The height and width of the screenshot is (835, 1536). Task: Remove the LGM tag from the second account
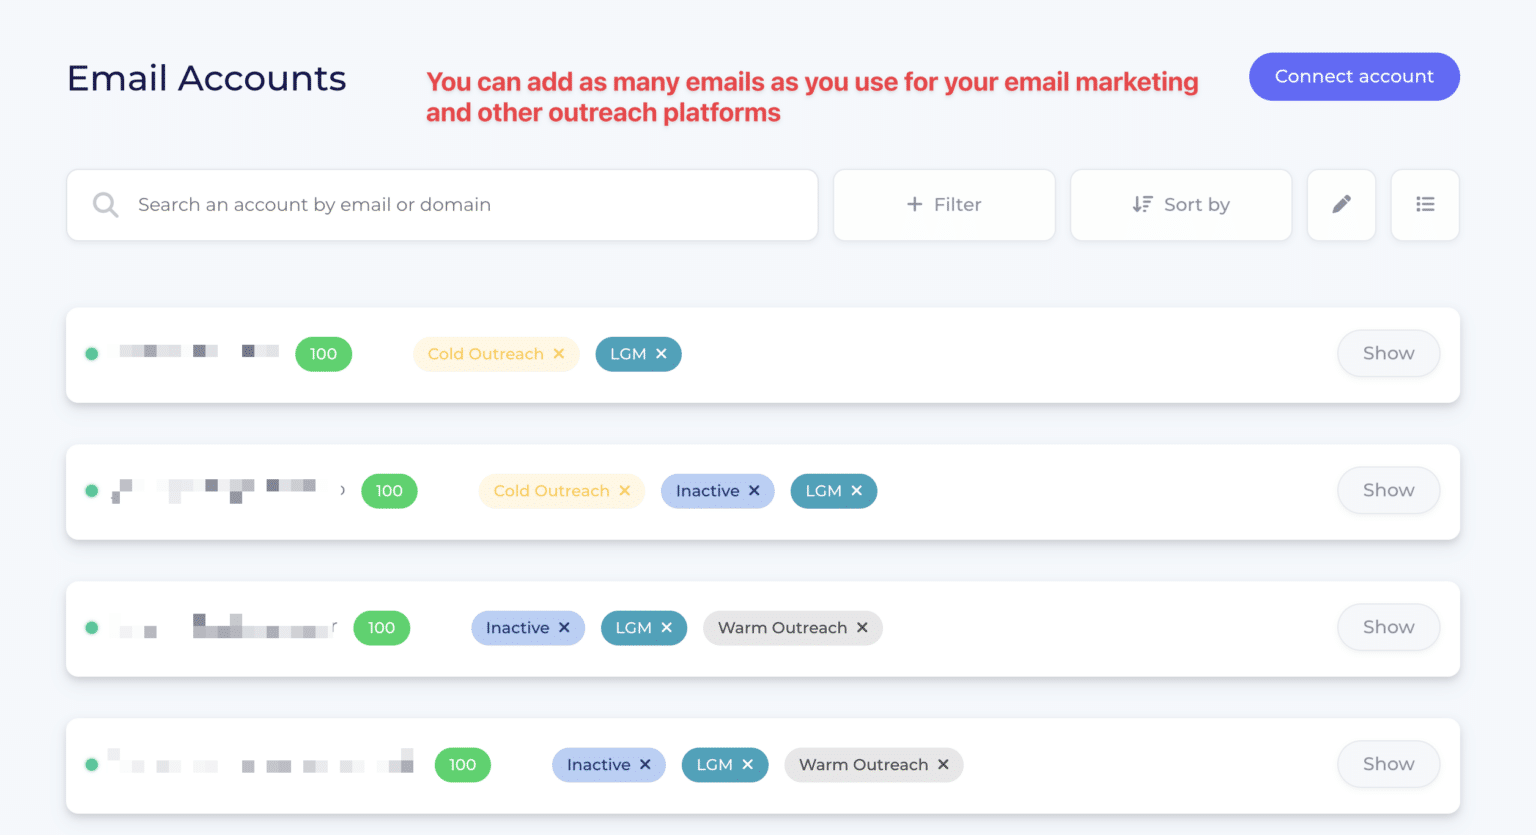tap(857, 491)
